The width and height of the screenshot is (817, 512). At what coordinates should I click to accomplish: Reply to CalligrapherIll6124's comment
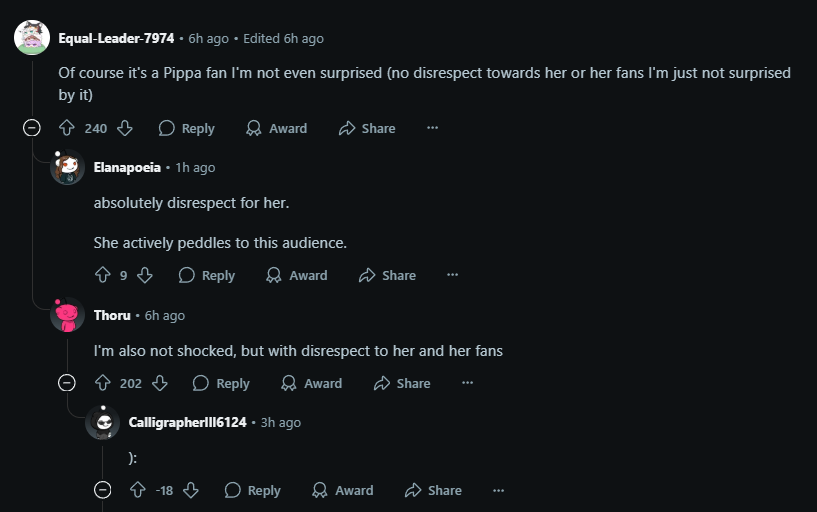253,490
